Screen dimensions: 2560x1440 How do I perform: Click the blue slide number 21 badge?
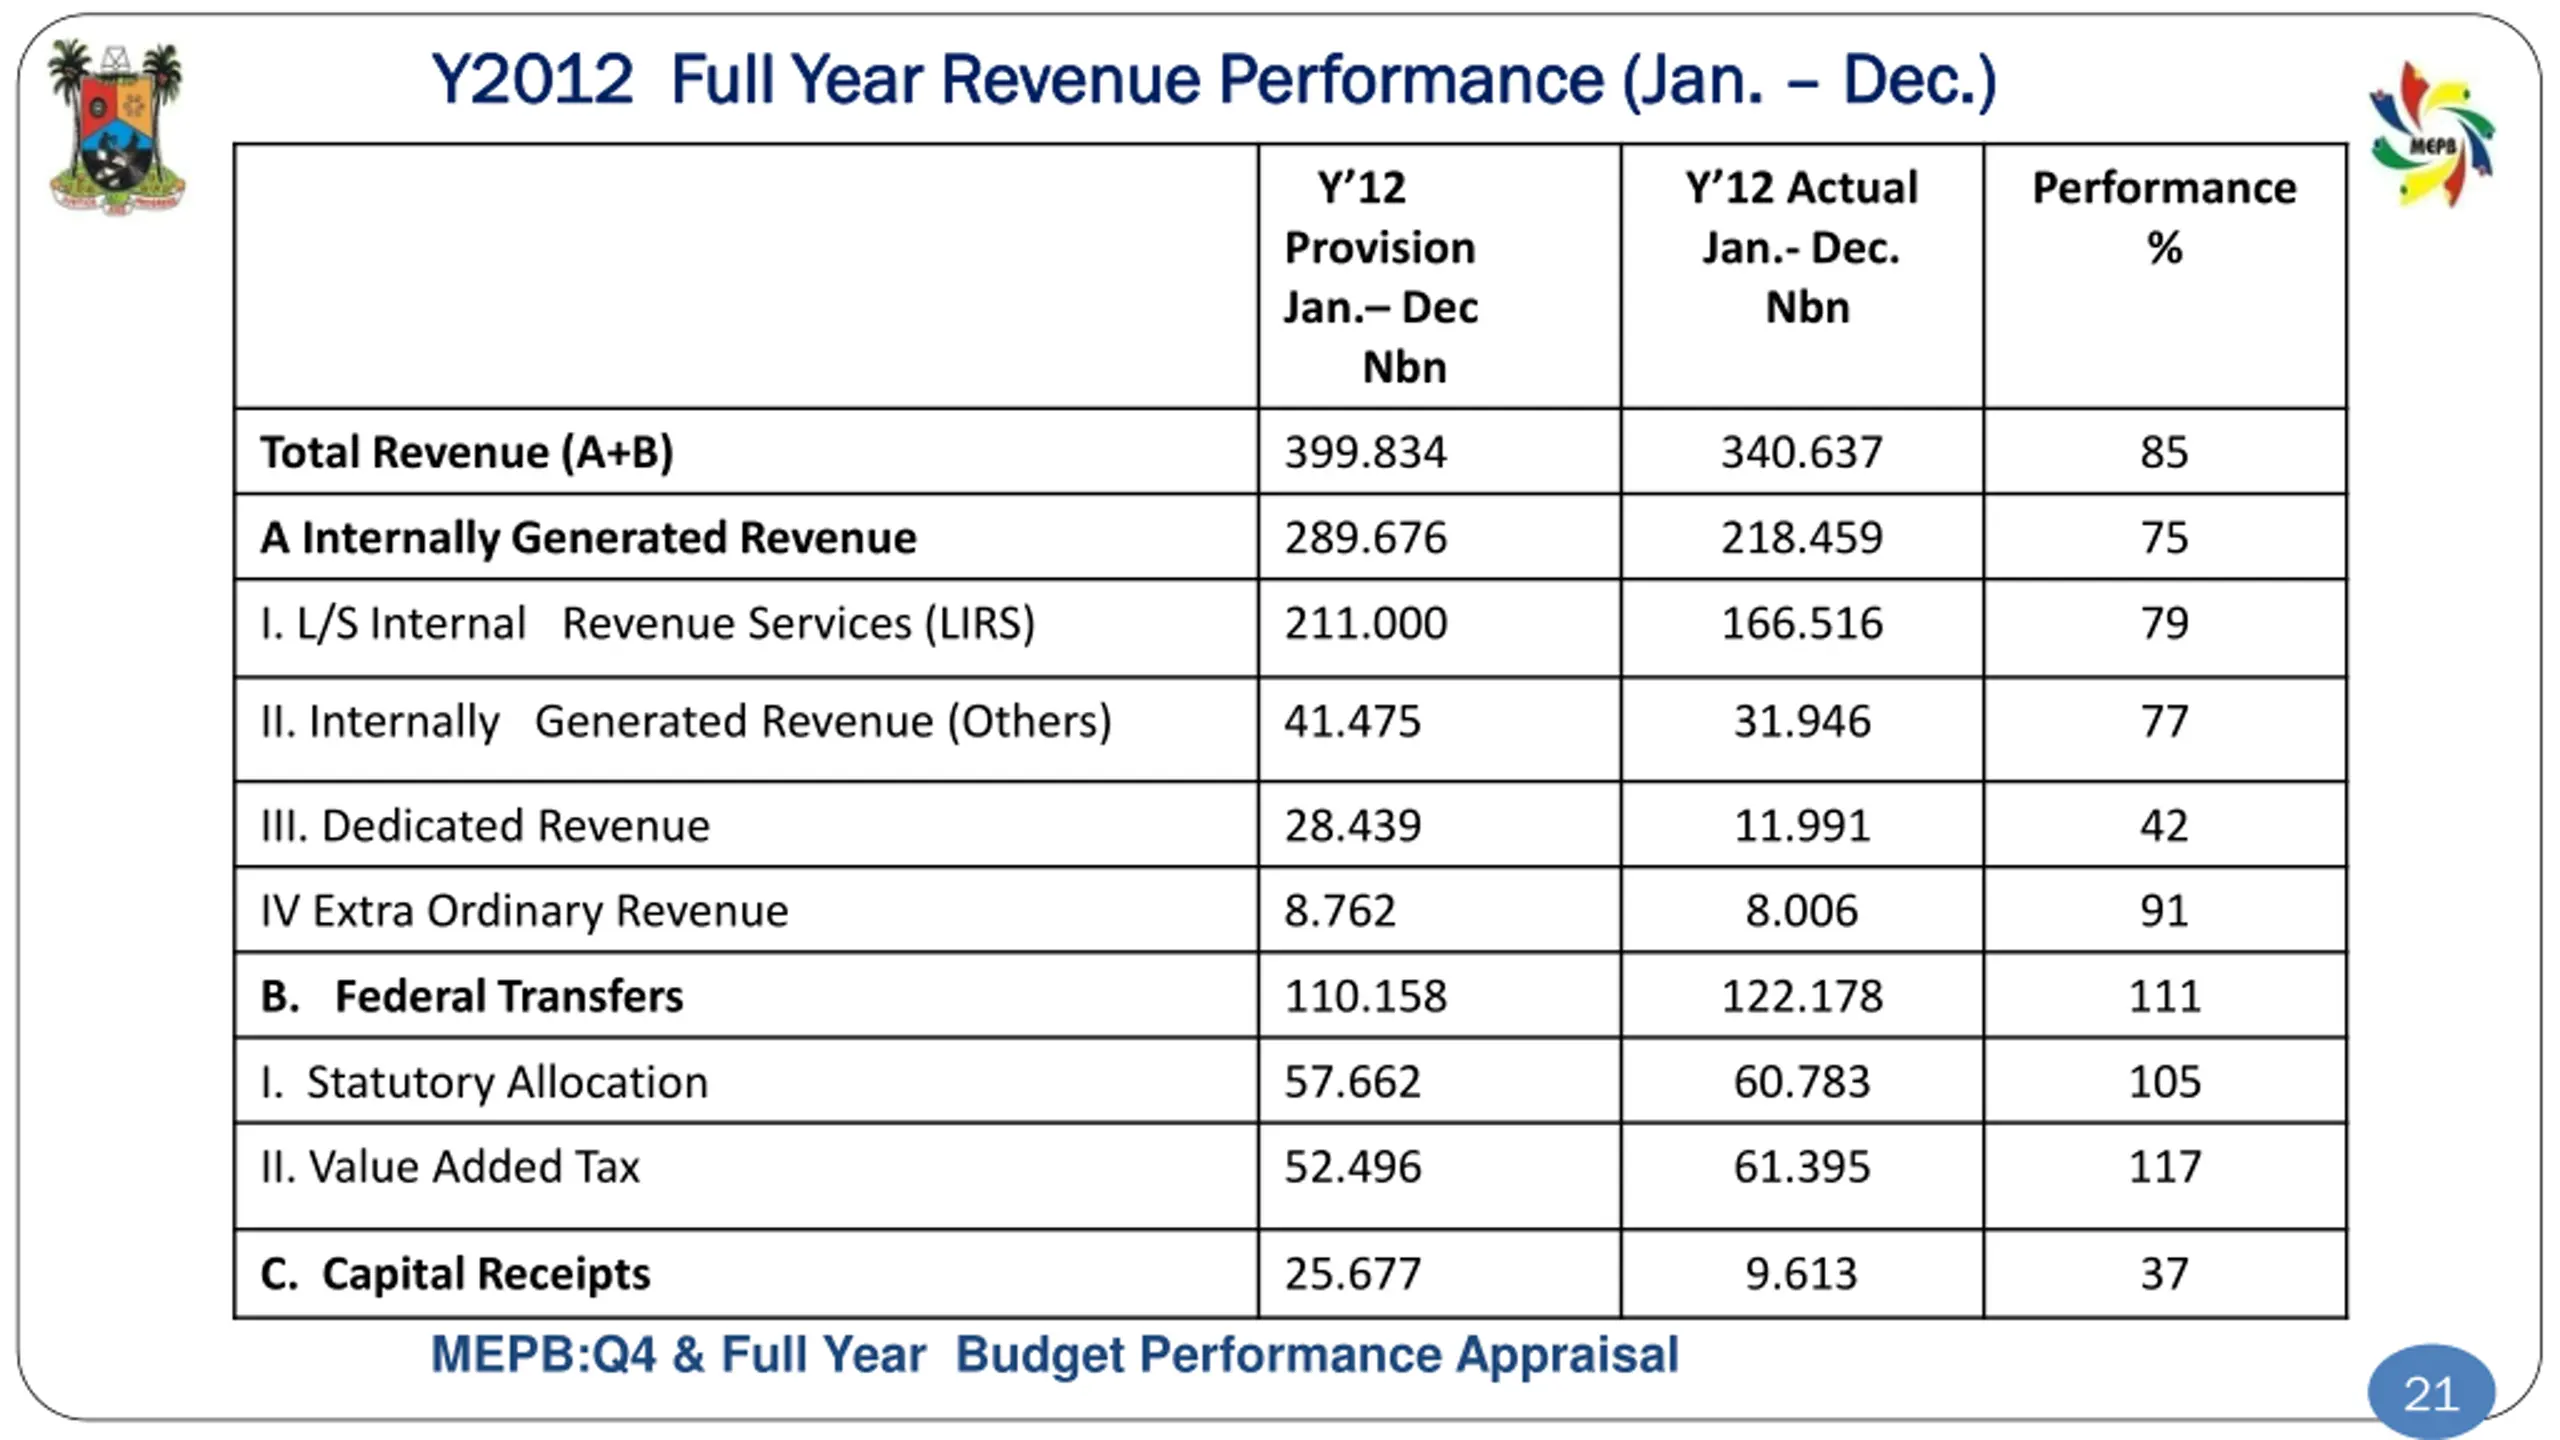coord(2430,1393)
